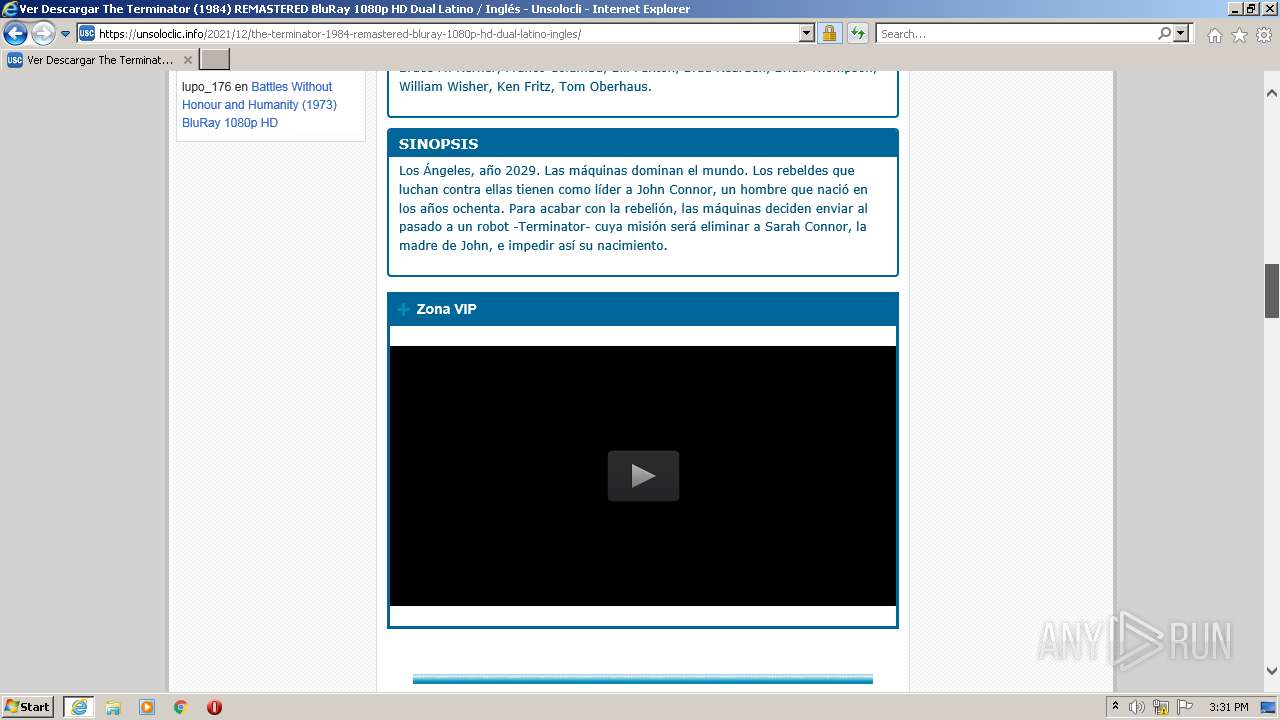
Task: Click the address bar URL field
Action: click(447, 34)
